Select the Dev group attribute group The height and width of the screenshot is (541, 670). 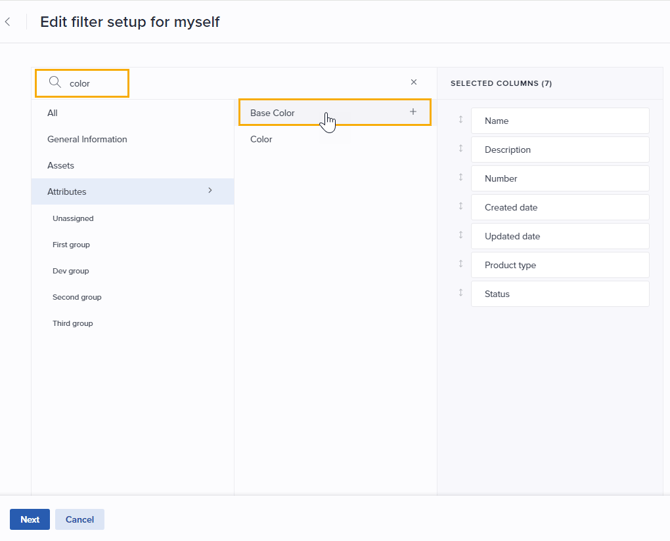click(71, 271)
